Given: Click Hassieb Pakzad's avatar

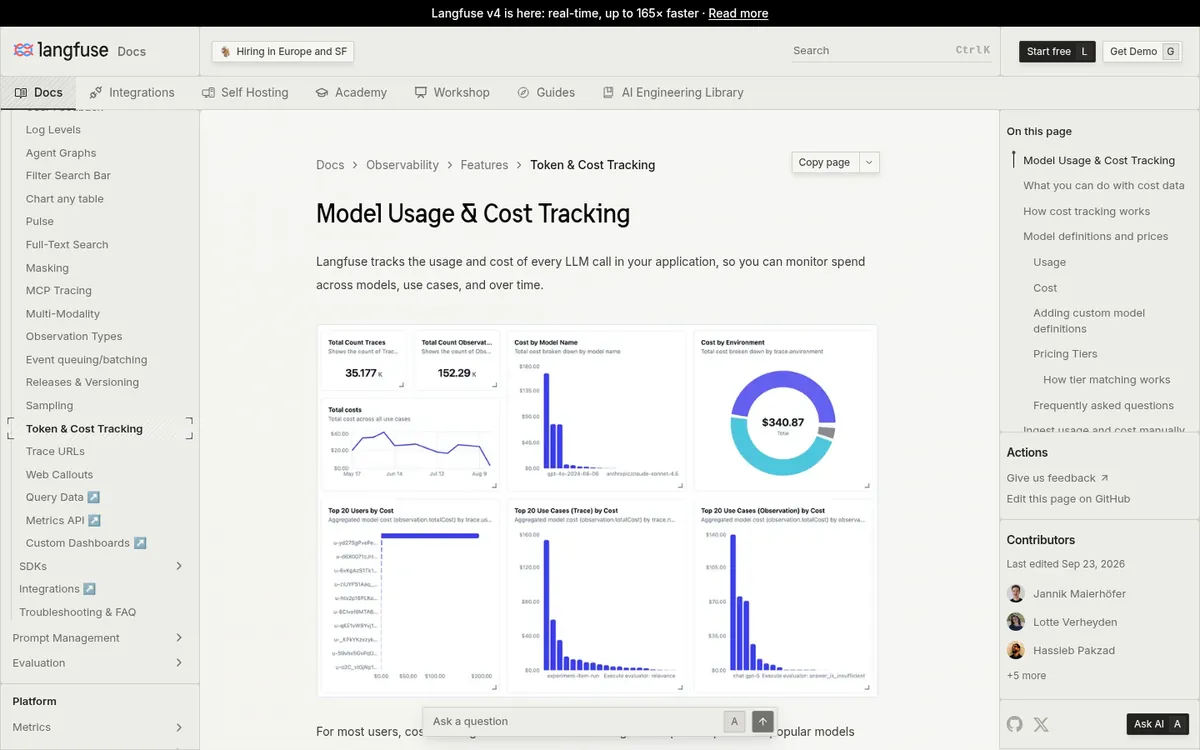Looking at the screenshot, I should pyautogui.click(x=1016, y=650).
